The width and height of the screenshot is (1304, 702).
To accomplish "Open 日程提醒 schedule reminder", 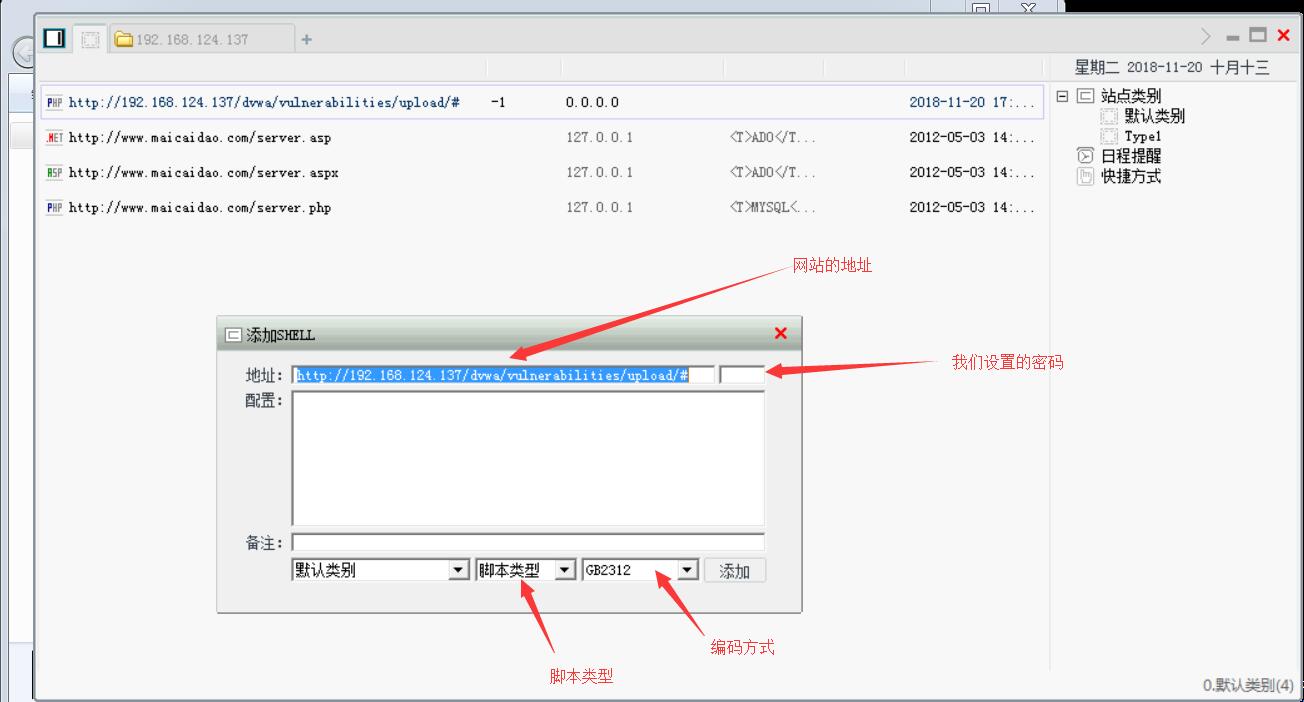I will tap(1131, 156).
